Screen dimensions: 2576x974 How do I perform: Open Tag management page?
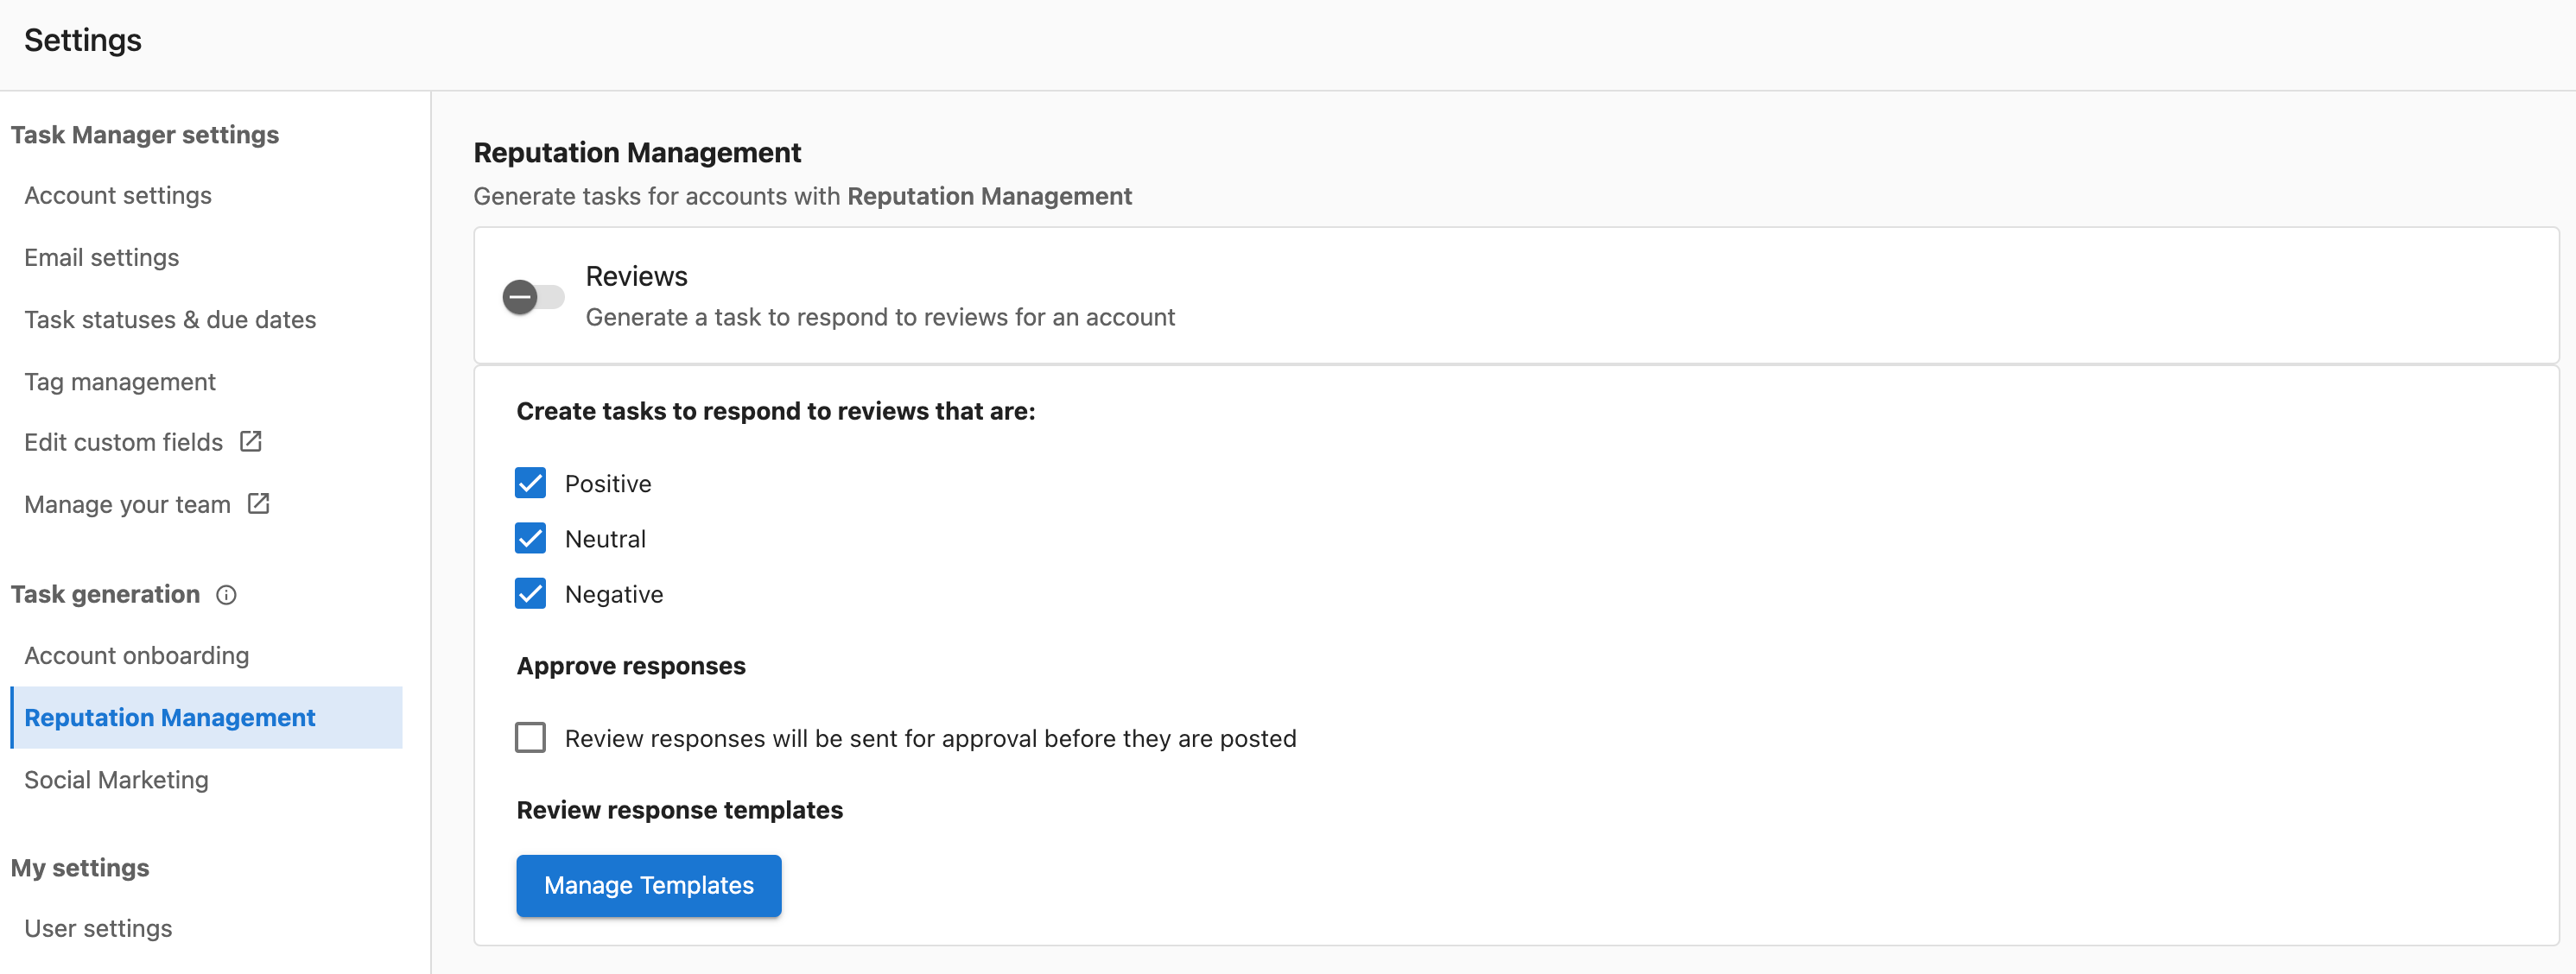[x=120, y=381]
